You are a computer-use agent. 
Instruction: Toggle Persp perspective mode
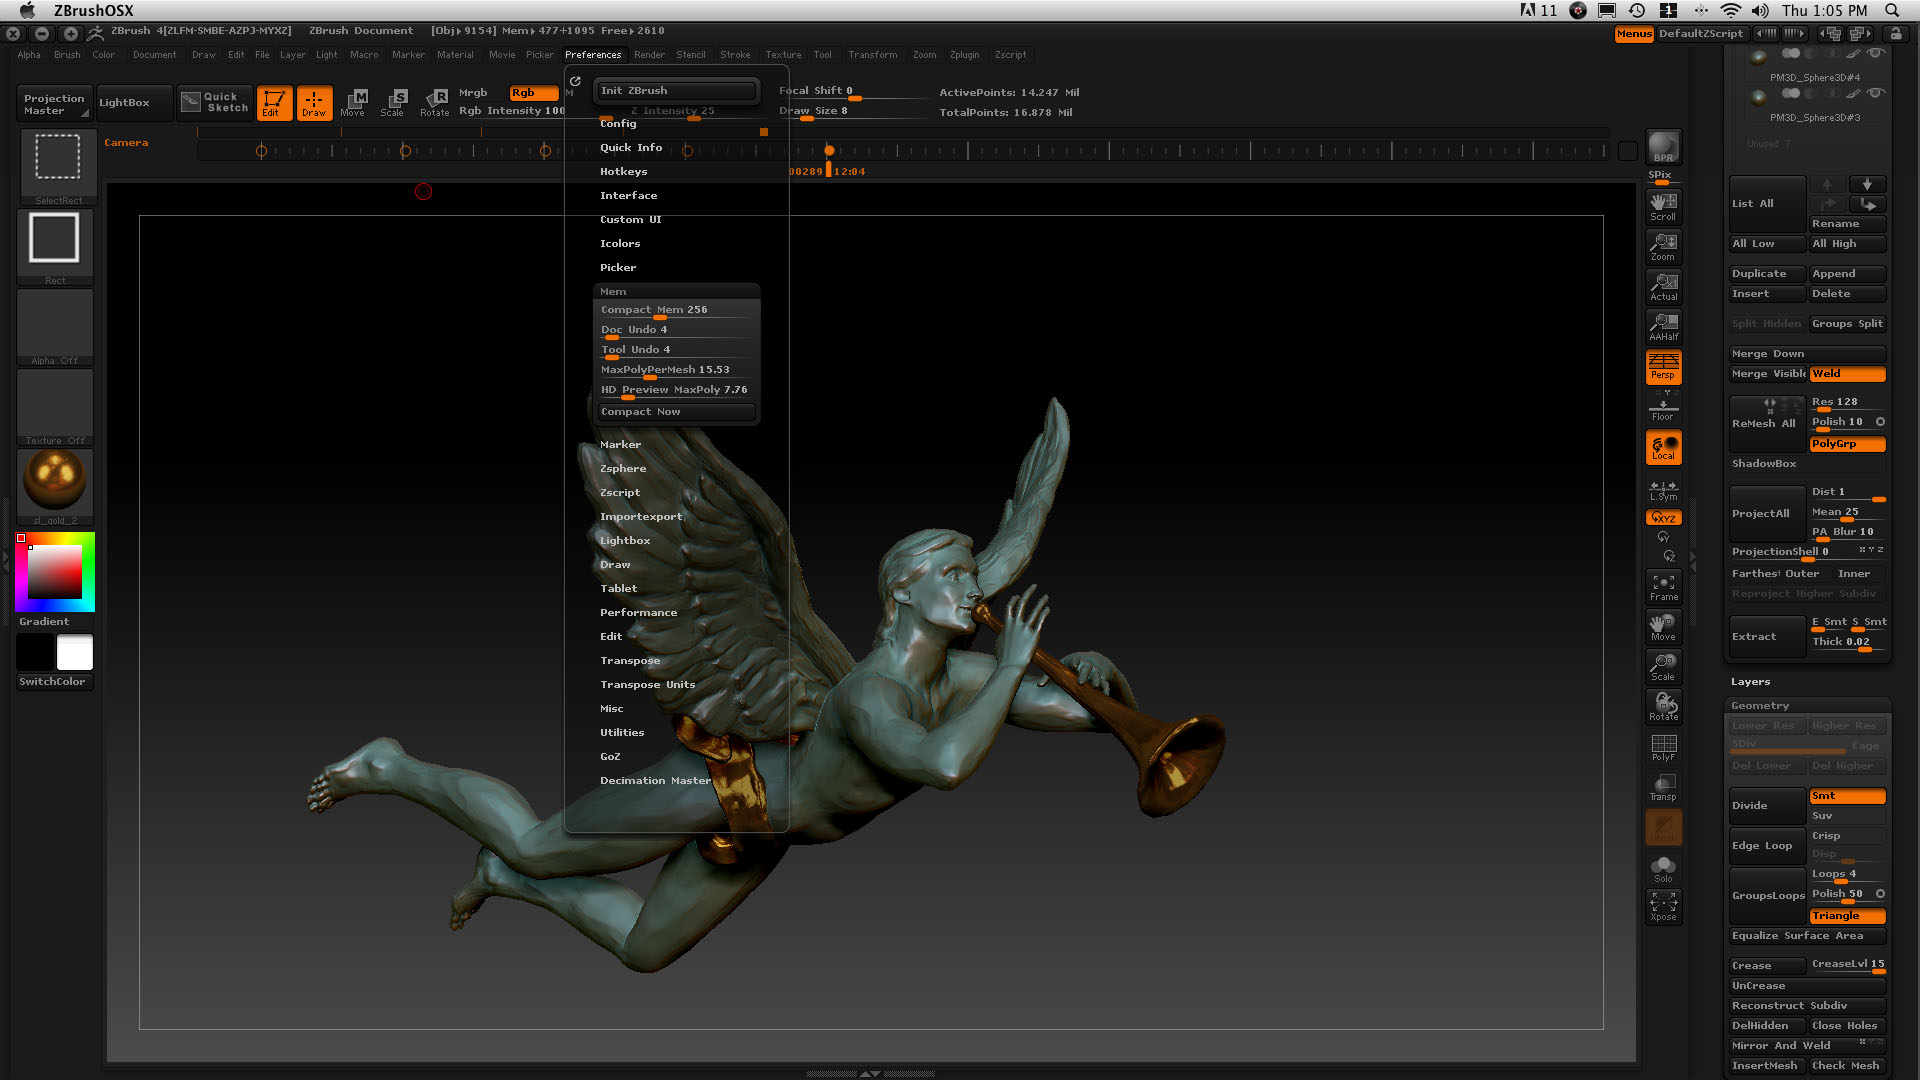[1663, 367]
